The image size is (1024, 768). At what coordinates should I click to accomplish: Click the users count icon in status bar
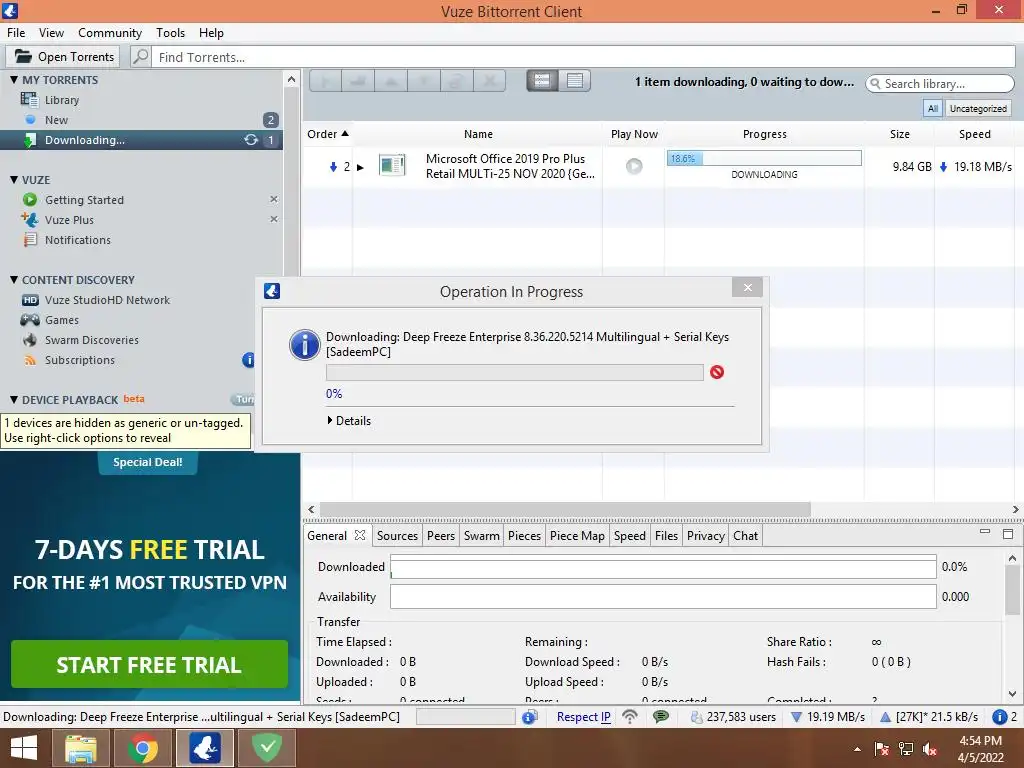697,717
